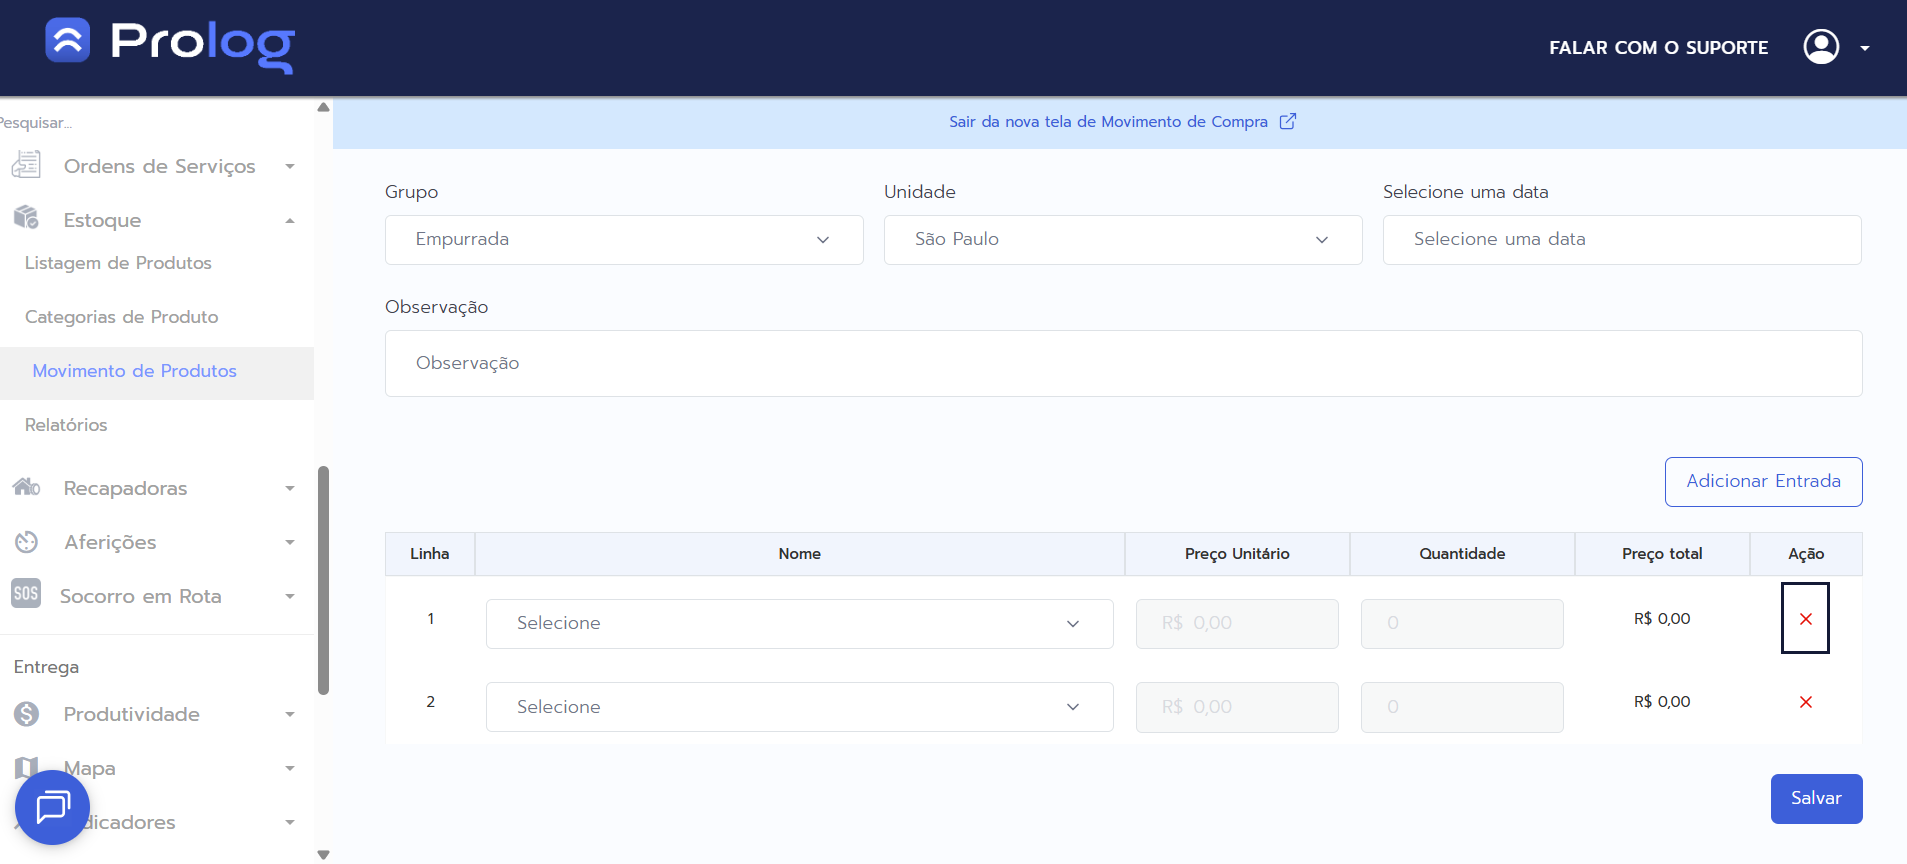1907x864 pixels.
Task: Remove entry line 1 with red X
Action: coord(1805,619)
